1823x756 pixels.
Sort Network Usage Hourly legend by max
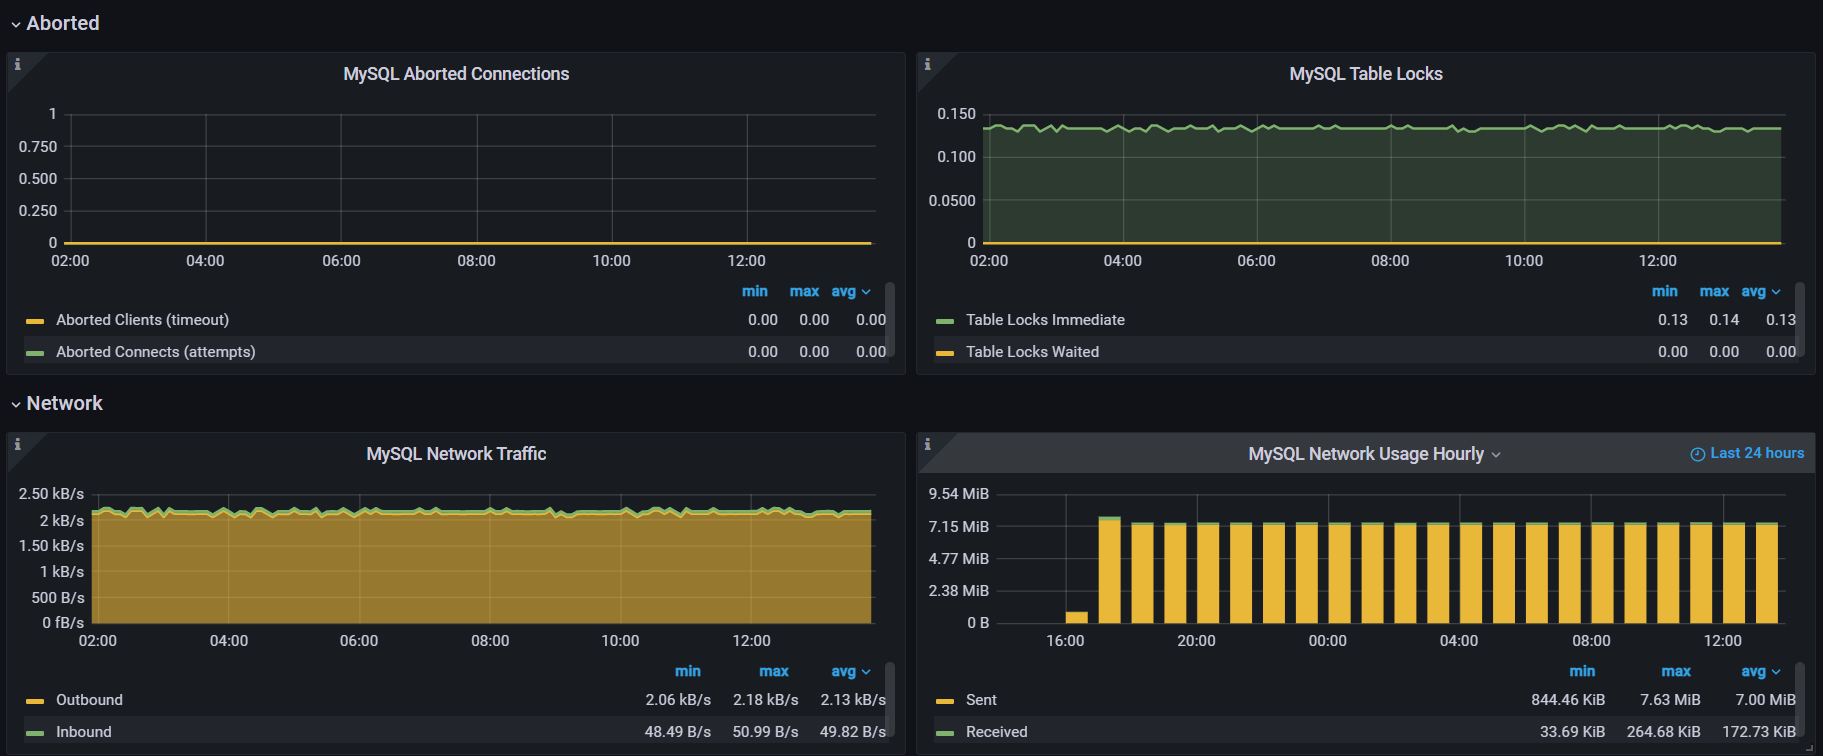[1676, 671]
